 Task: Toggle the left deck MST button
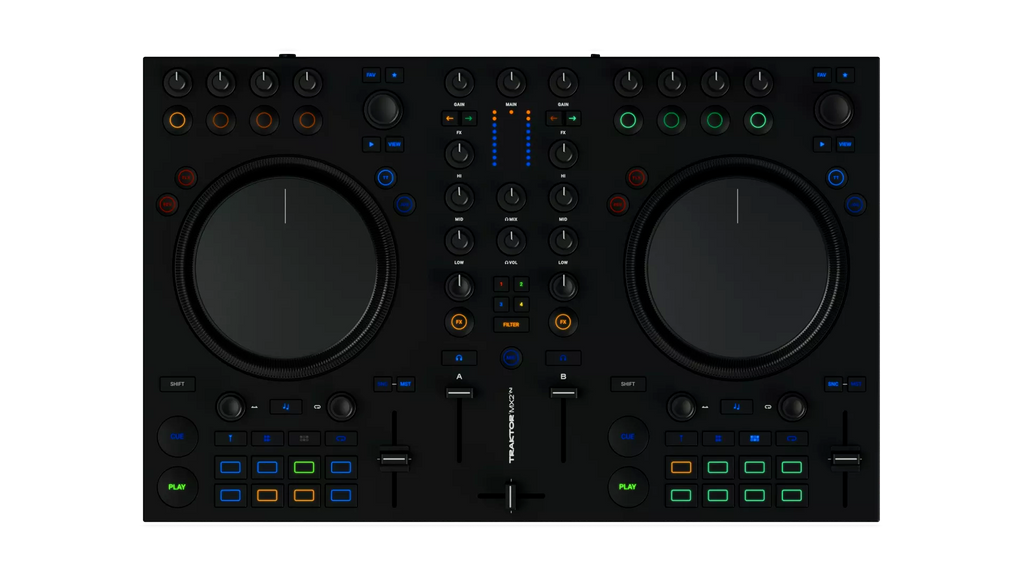406,384
